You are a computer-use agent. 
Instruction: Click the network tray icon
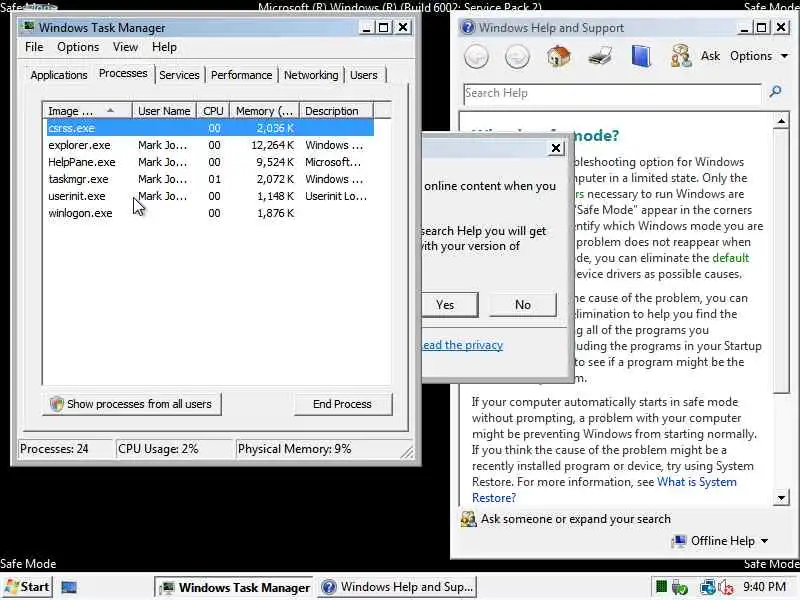click(x=708, y=587)
